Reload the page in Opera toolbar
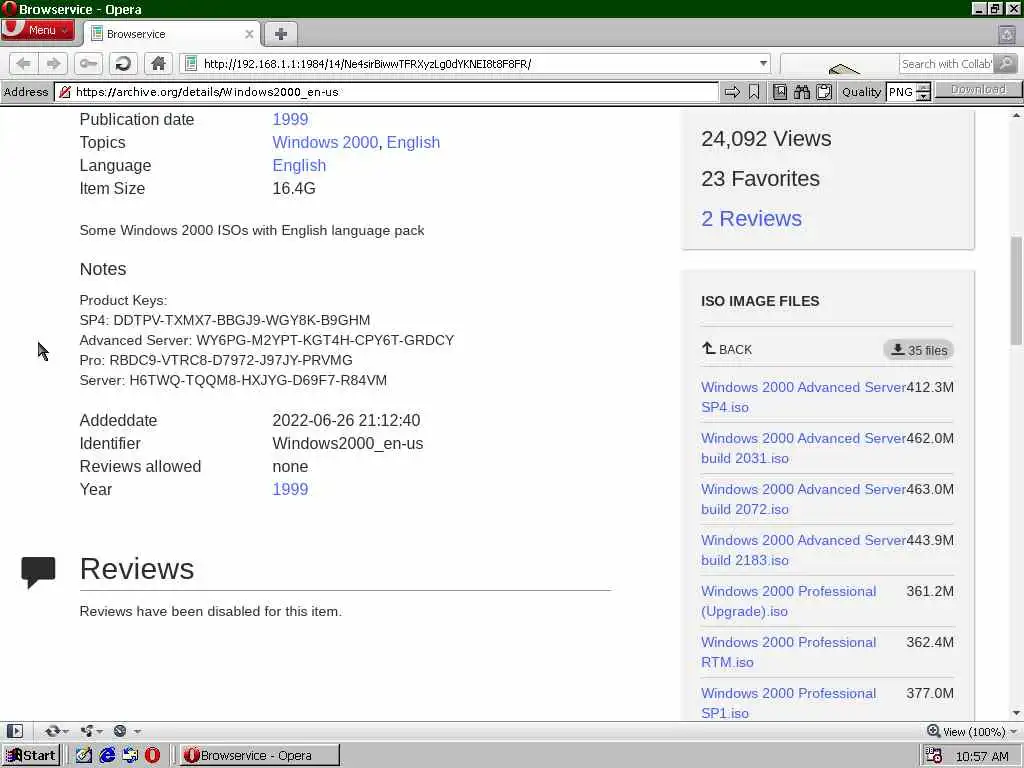1024x768 pixels. pyautogui.click(x=123, y=63)
